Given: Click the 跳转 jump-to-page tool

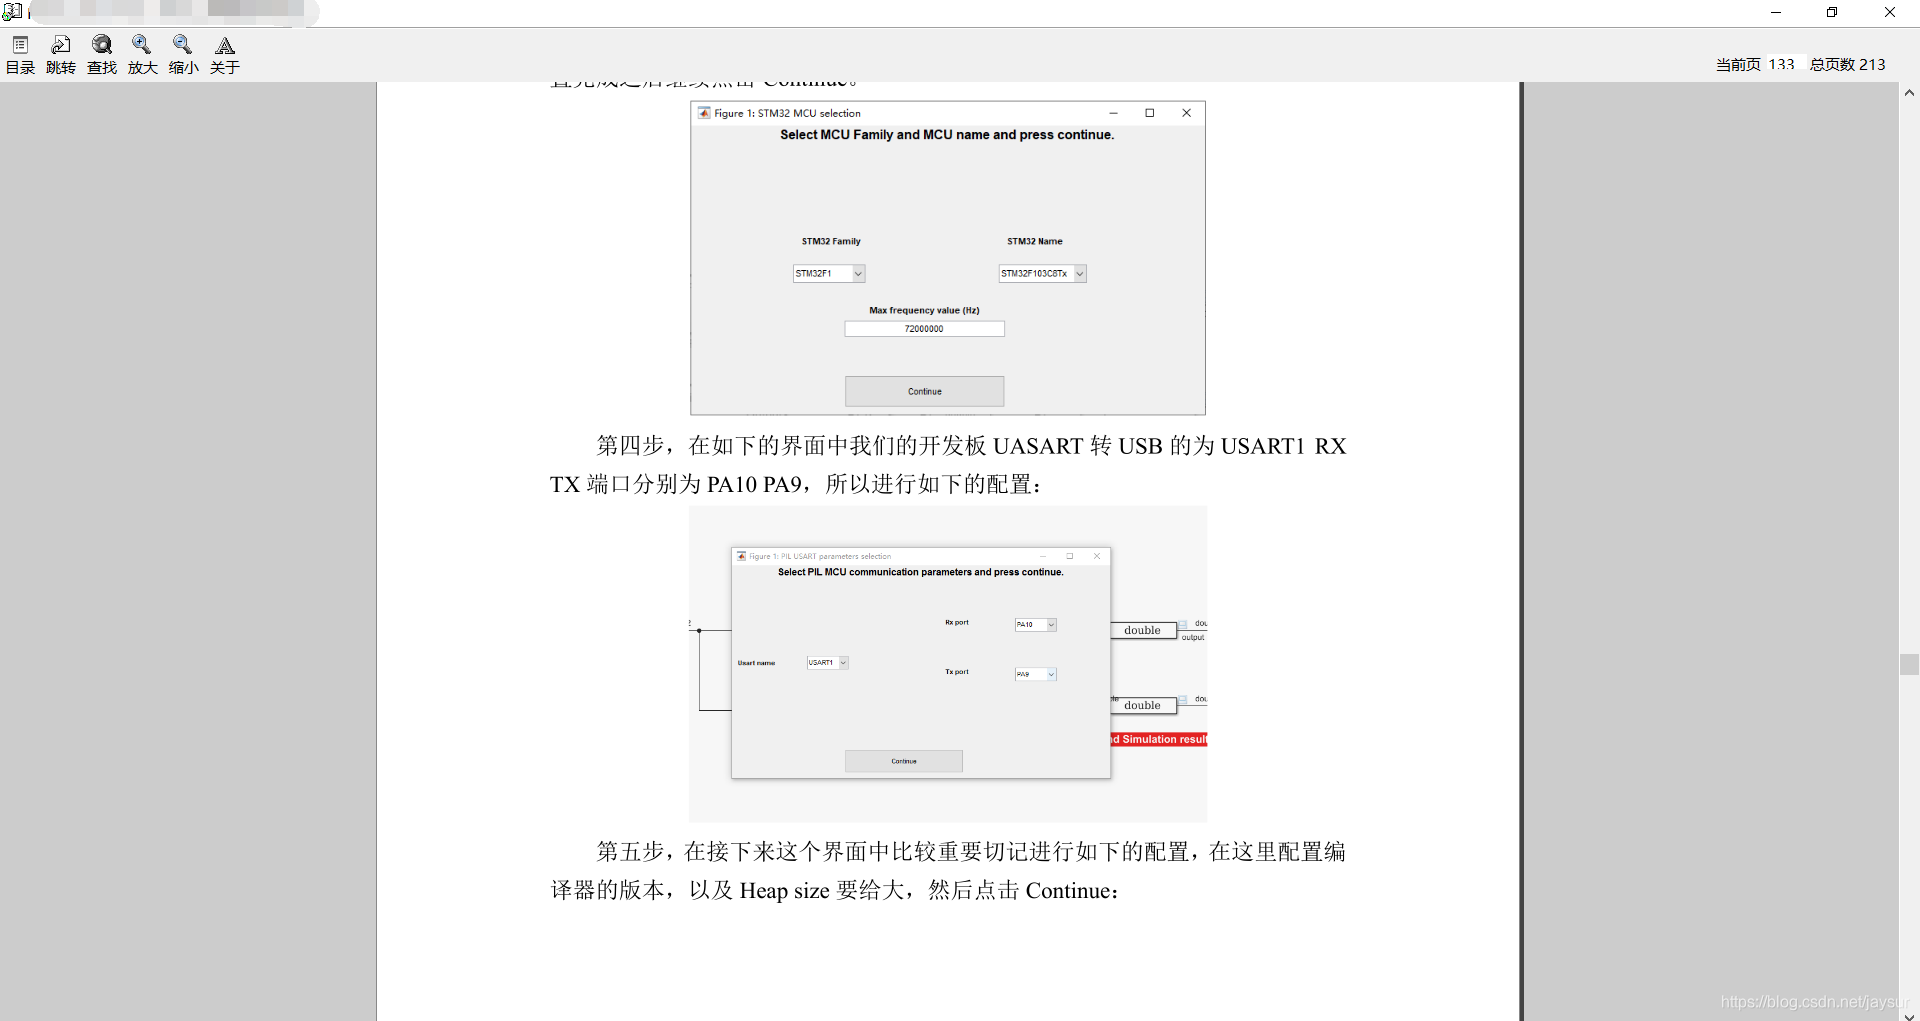Looking at the screenshot, I should click(x=61, y=55).
